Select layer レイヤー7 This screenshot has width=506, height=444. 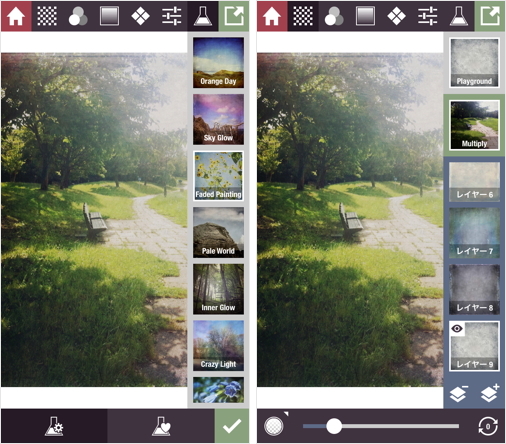click(x=474, y=233)
